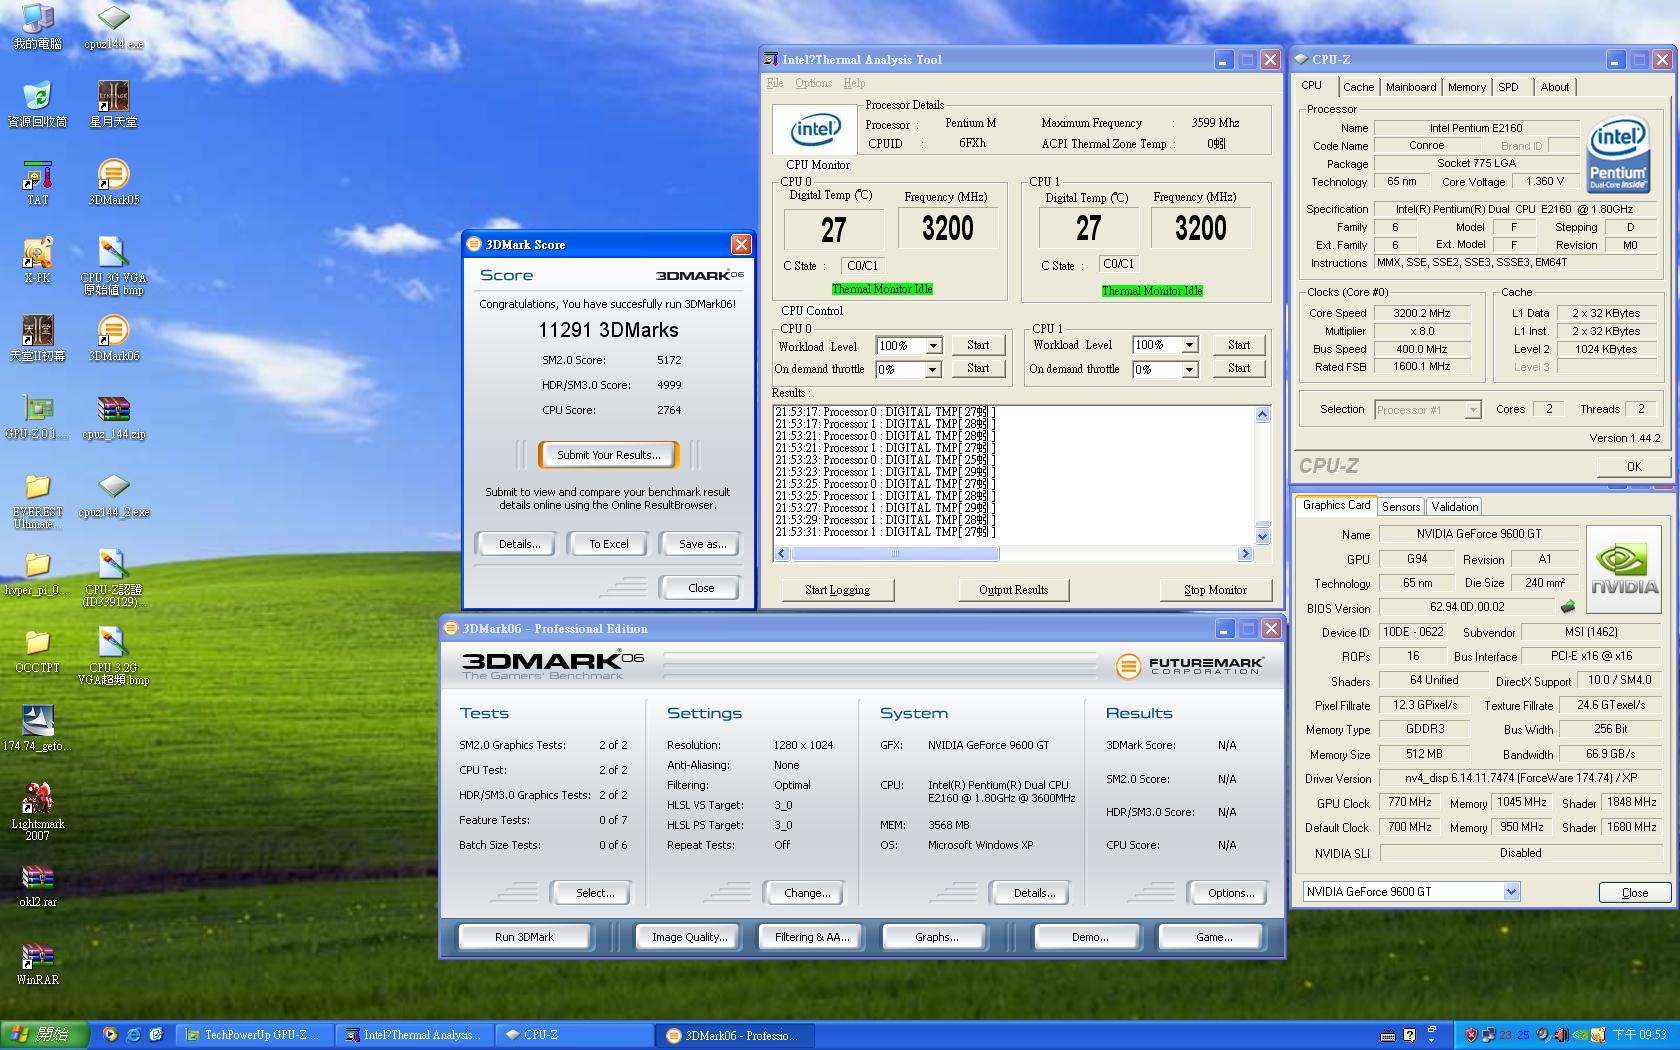Open the 3DMark05 desktop icon
This screenshot has width=1680, height=1050.
point(113,183)
